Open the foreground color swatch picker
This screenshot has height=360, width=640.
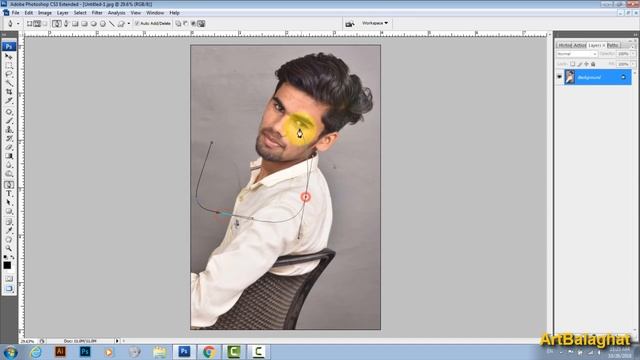click(x=7, y=265)
